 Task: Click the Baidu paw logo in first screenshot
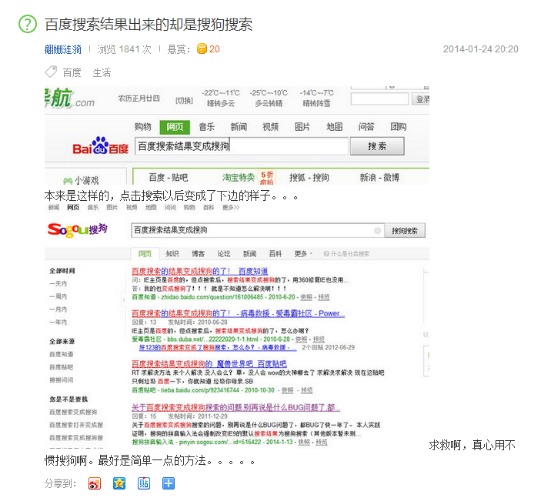pos(100,146)
